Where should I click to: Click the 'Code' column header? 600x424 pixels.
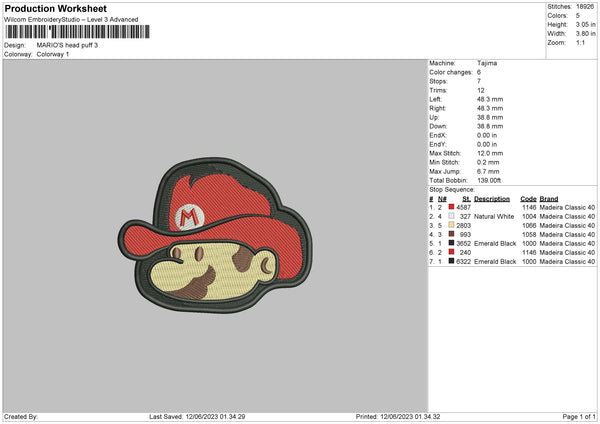[528, 199]
